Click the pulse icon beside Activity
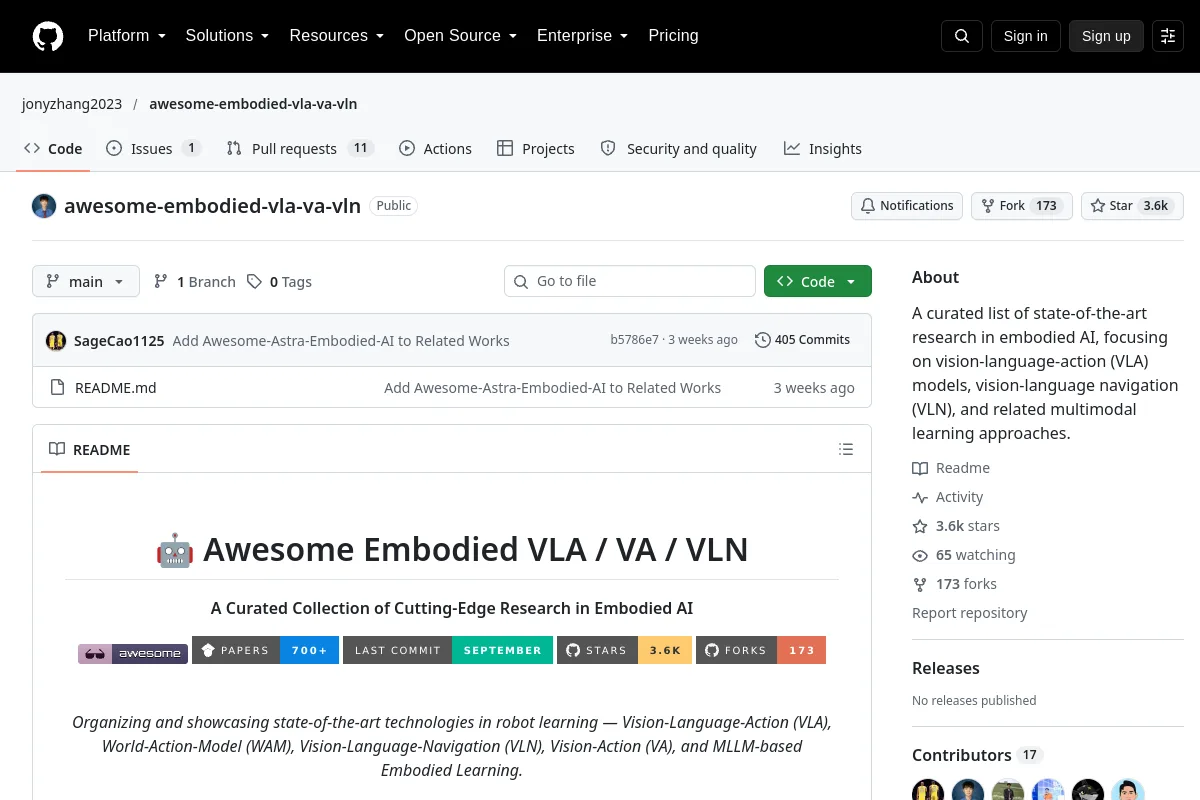 coord(920,497)
